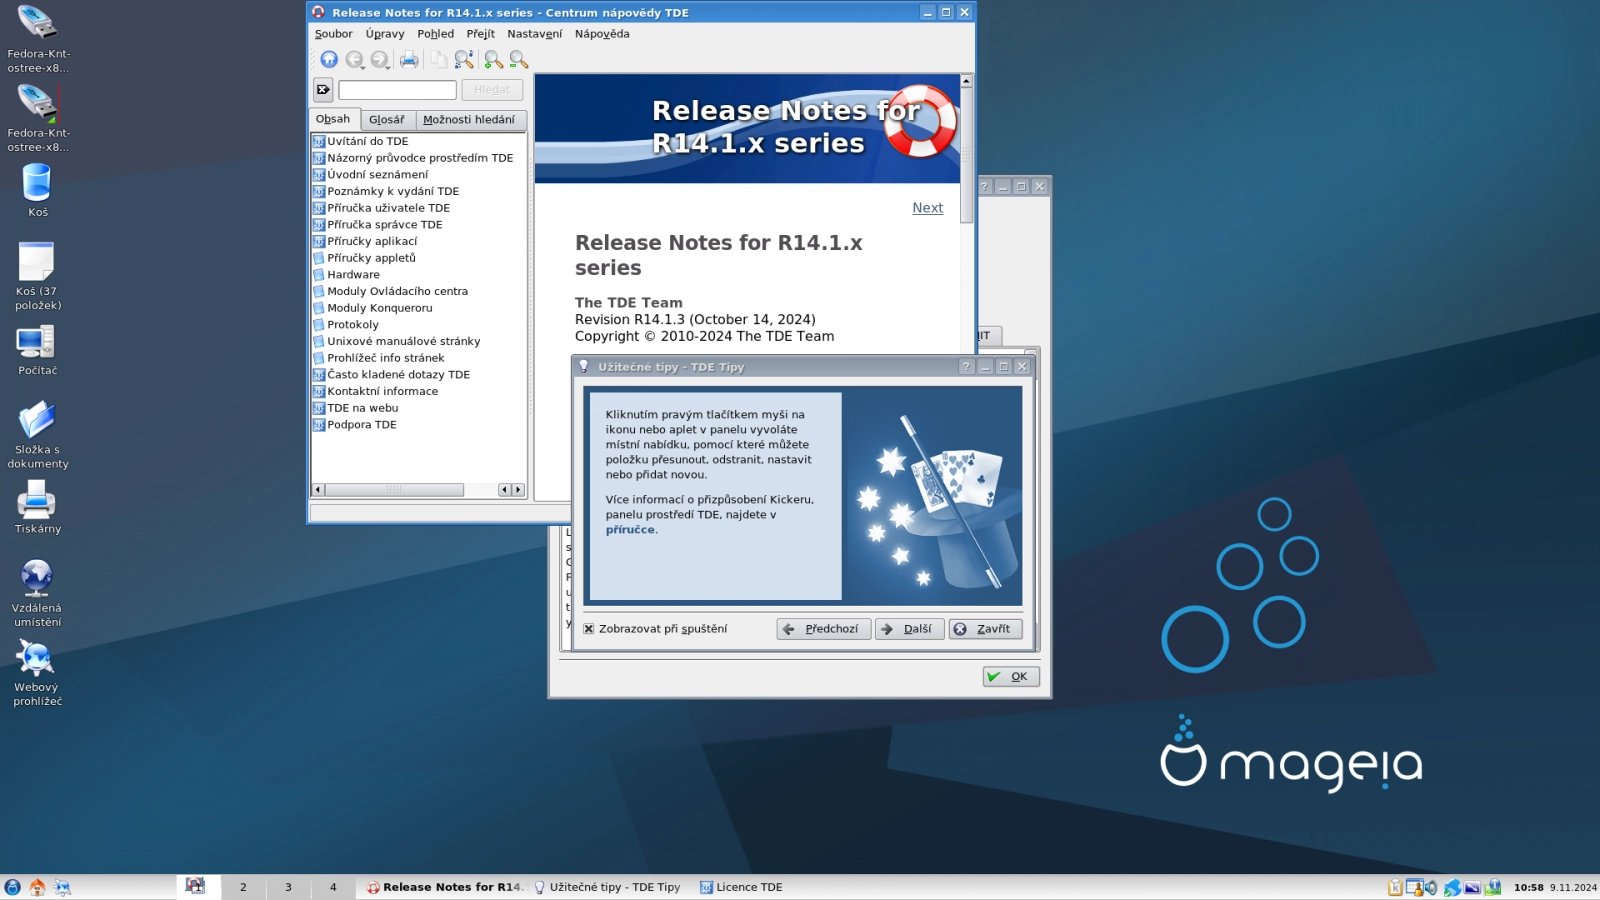Image resolution: width=1600 pixels, height=900 pixels.
Task: Open the Tiskárny desktop icon
Action: (x=37, y=507)
